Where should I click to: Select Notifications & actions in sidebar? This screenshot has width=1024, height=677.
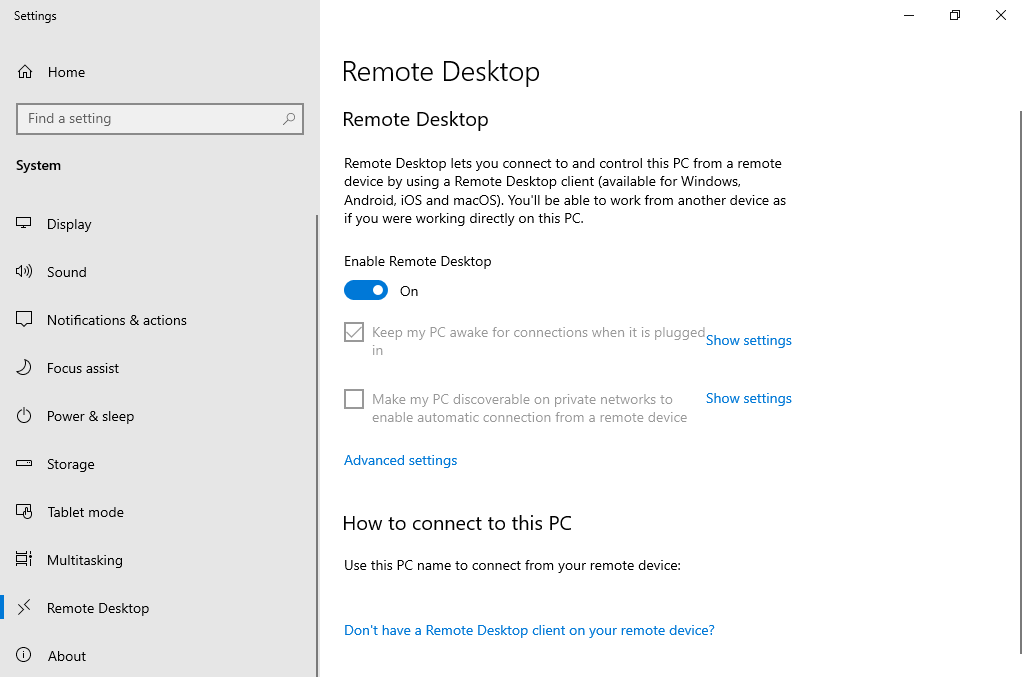pos(117,320)
